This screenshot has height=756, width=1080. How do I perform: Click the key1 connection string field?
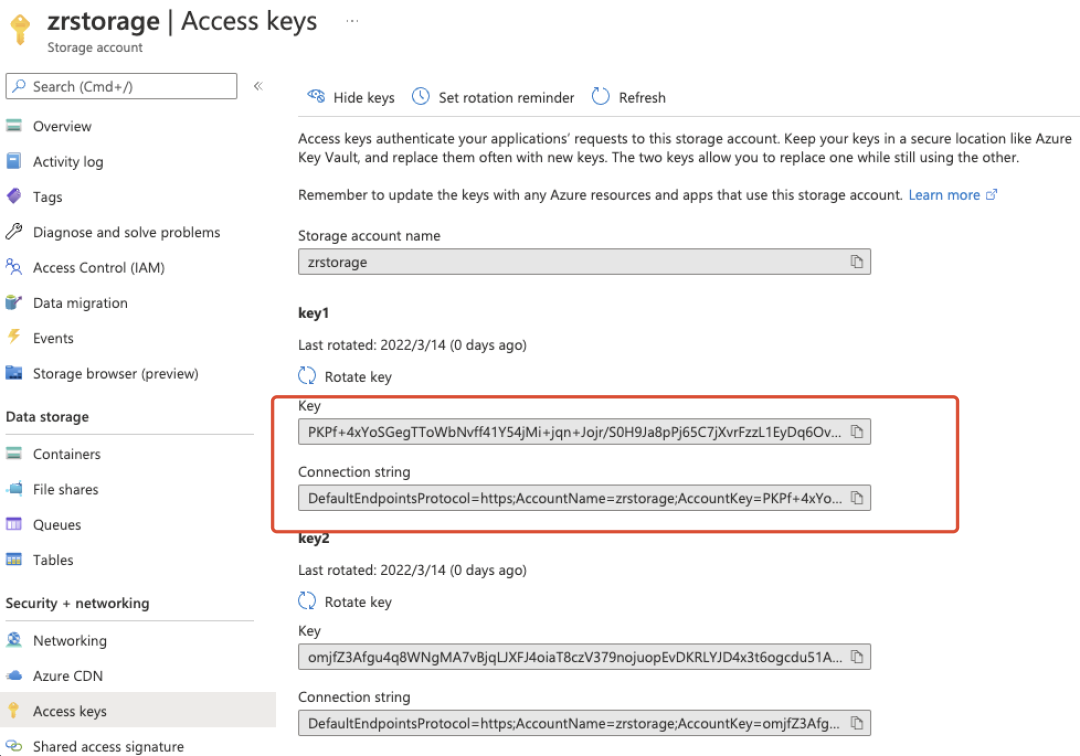tap(572, 498)
